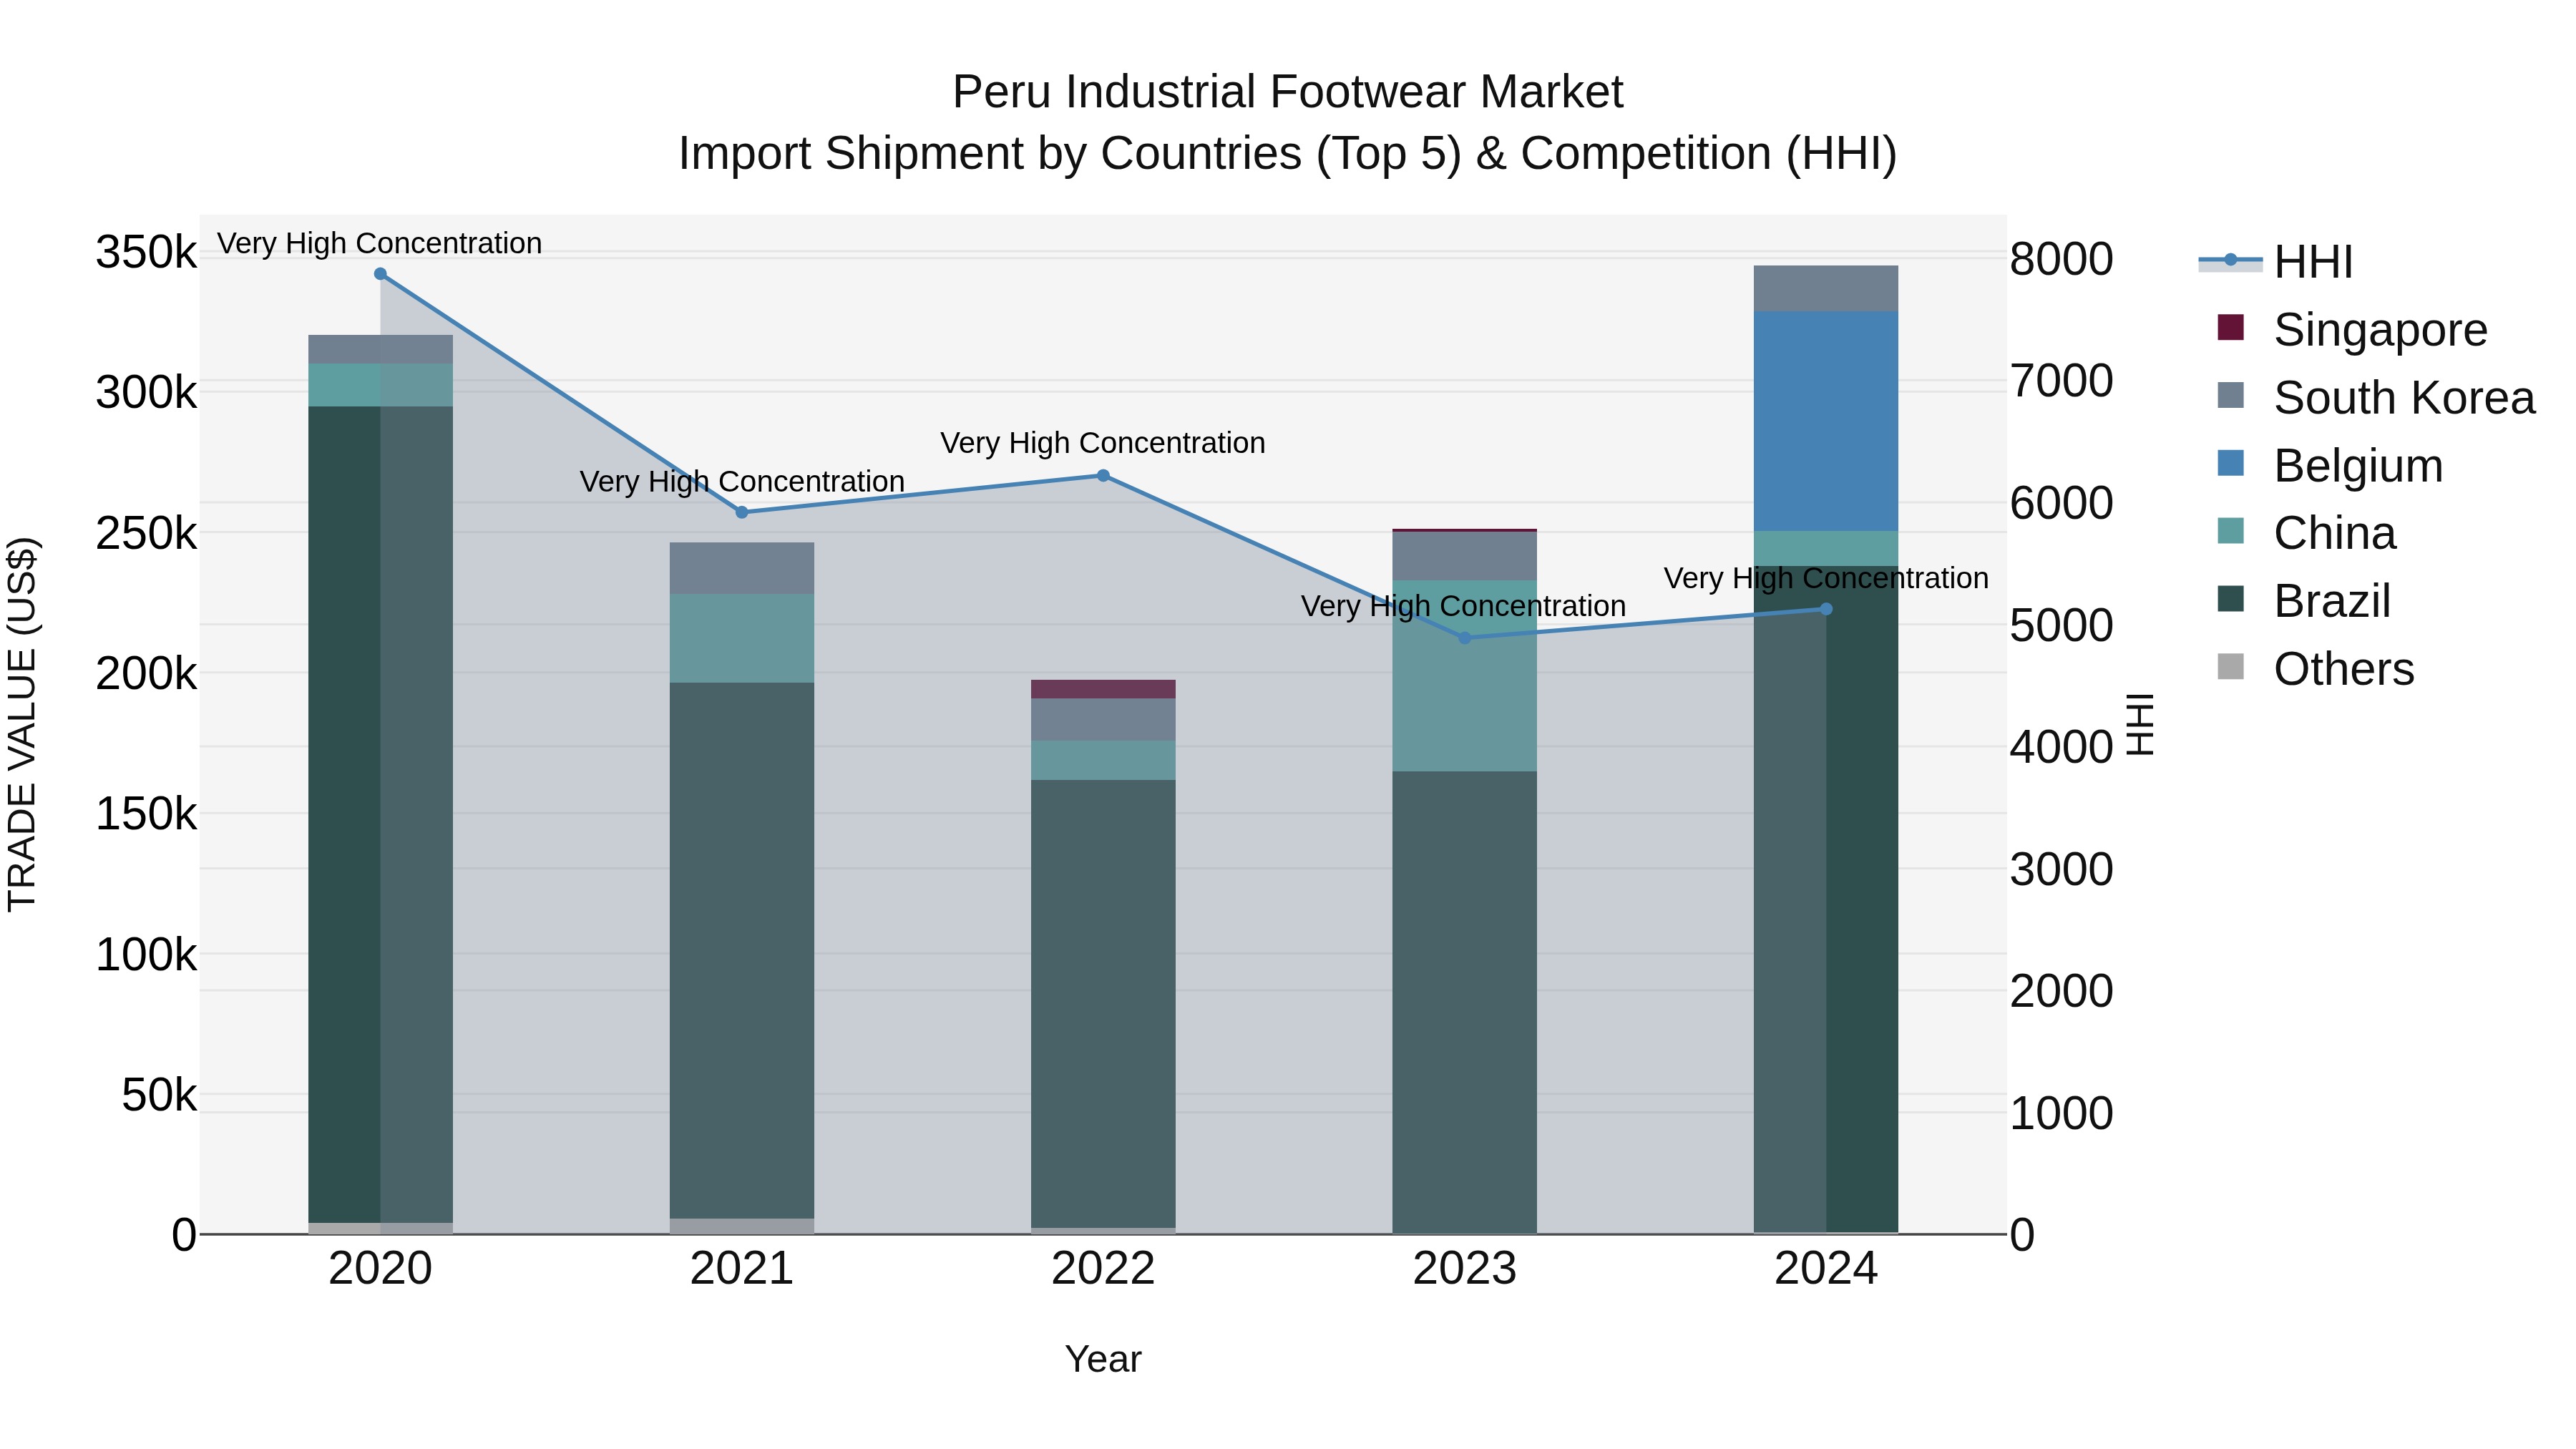Image resolution: width=2576 pixels, height=1449 pixels.
Task: Toggle Singapore series in legend
Action: pyautogui.click(x=2352, y=329)
